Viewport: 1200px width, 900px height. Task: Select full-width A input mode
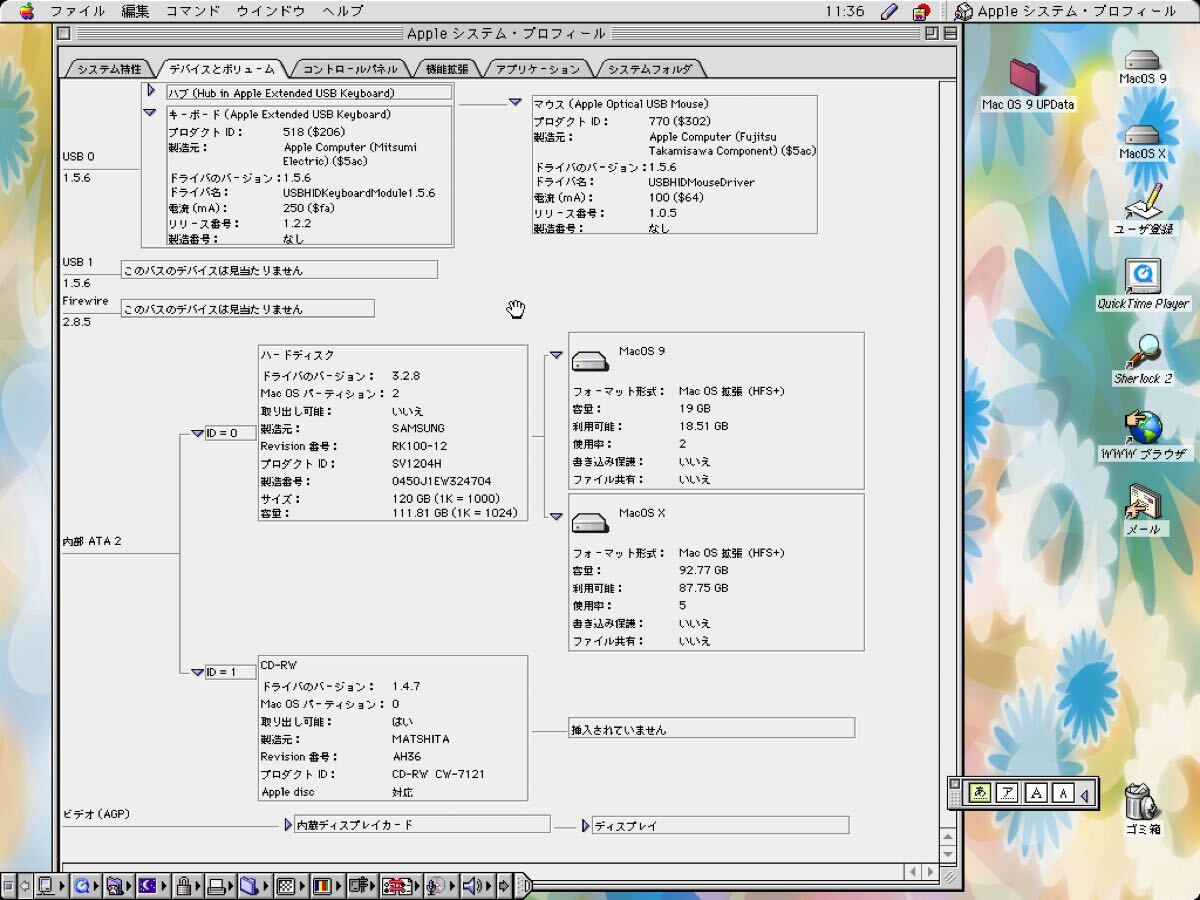(x=1036, y=793)
